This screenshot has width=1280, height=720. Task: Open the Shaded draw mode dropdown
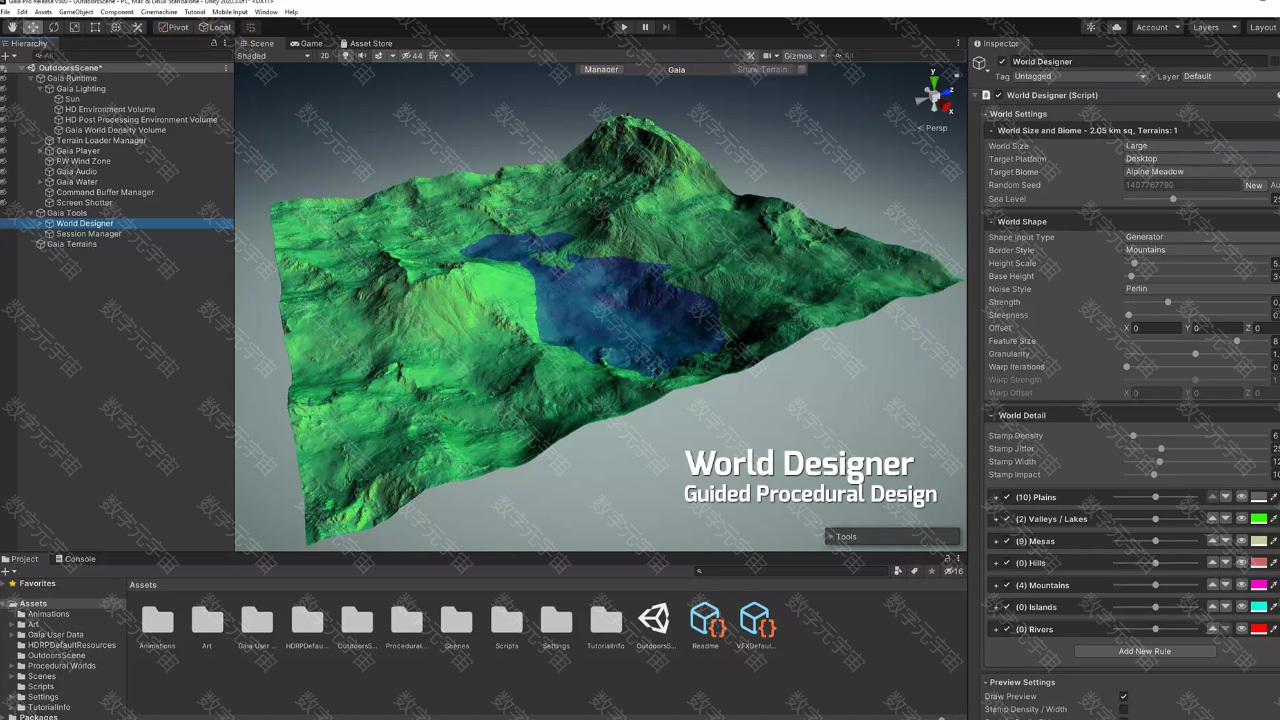pos(274,56)
